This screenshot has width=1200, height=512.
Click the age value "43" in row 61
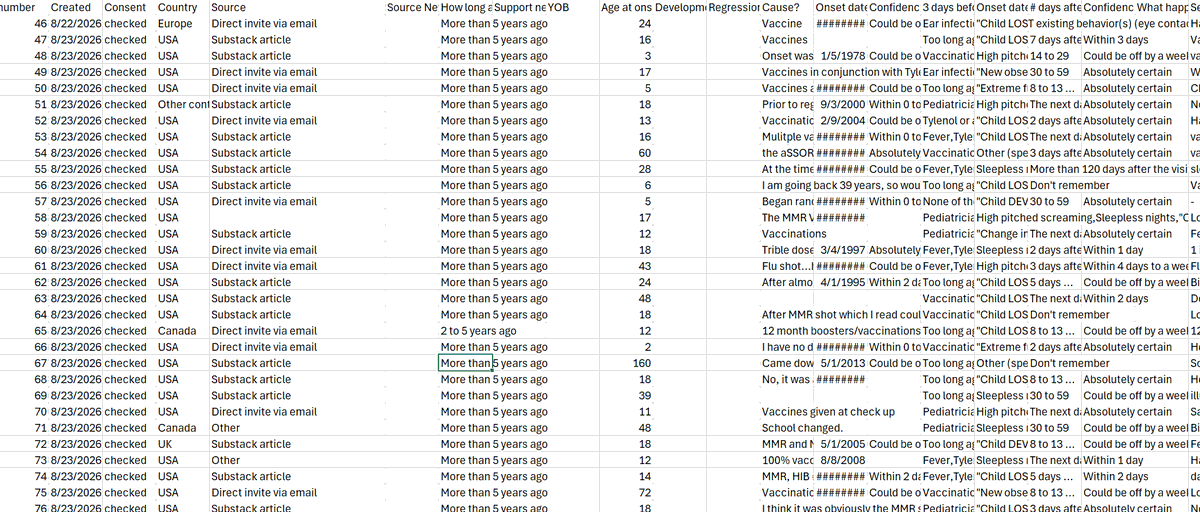tap(625, 266)
